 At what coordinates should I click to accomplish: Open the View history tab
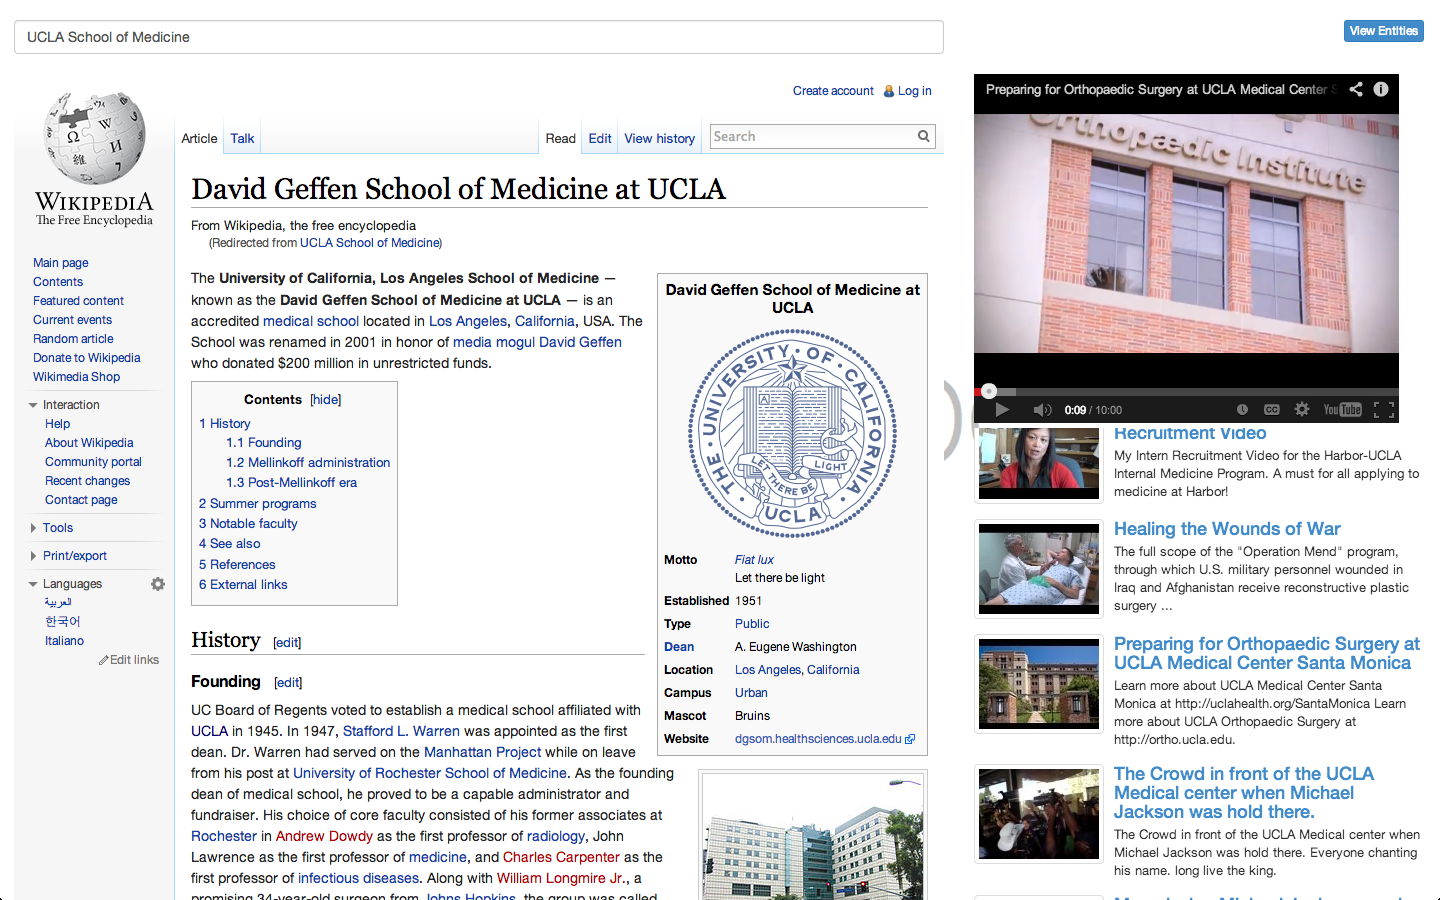(x=660, y=139)
